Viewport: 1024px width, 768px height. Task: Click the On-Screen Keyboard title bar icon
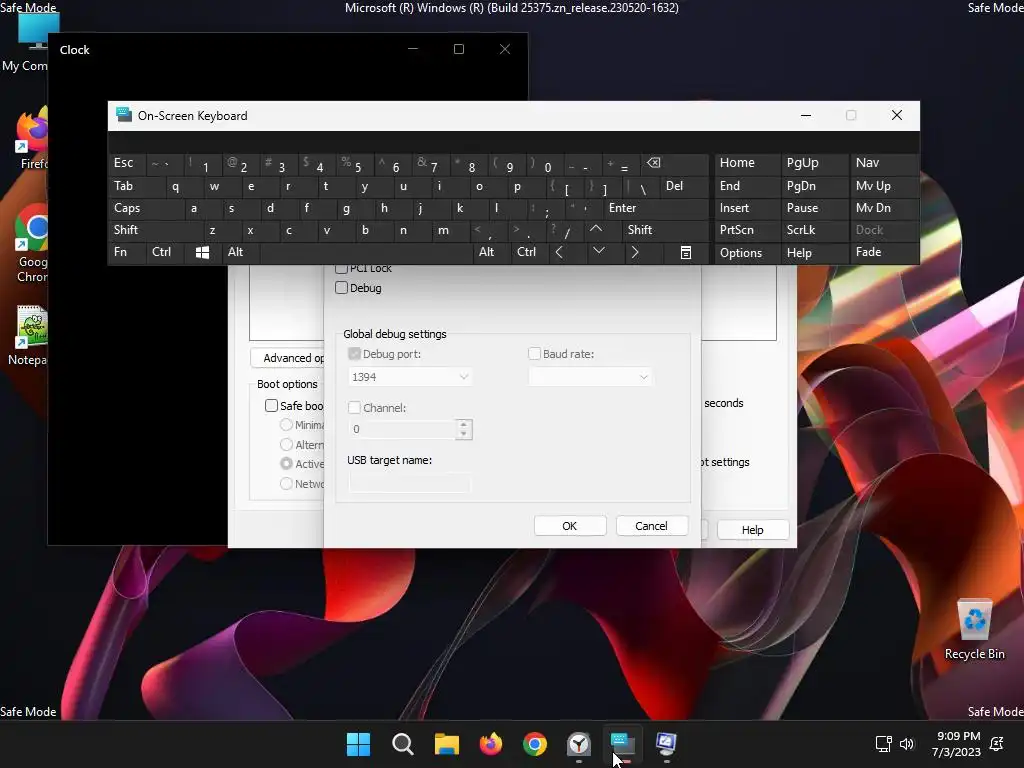click(123, 115)
